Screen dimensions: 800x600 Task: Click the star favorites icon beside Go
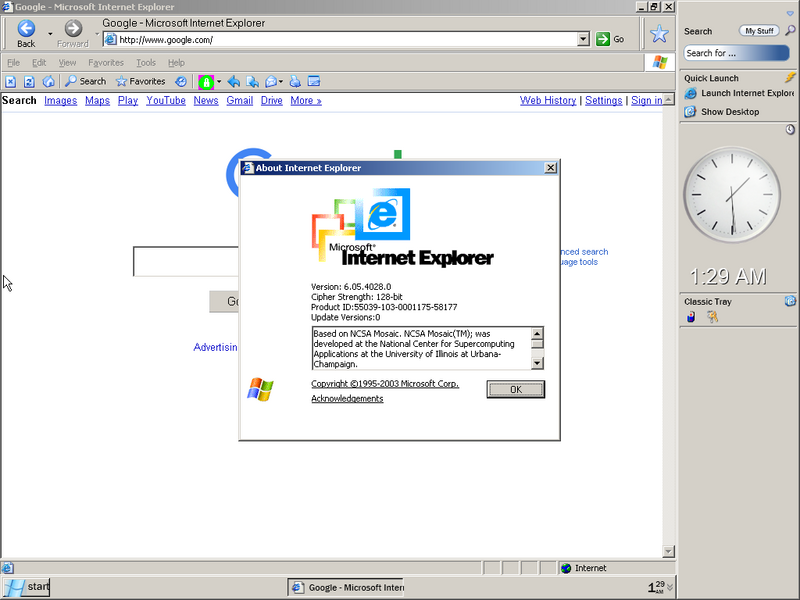659,34
